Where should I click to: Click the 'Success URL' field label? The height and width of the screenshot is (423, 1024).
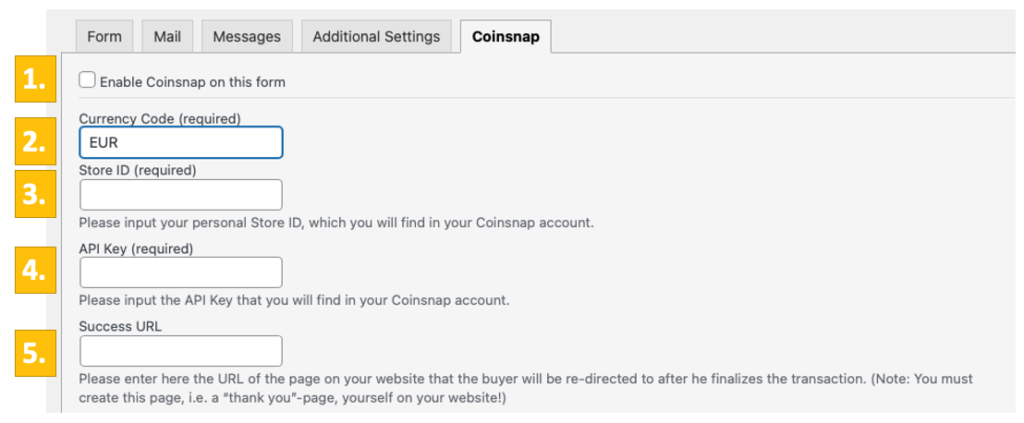[x=120, y=326]
